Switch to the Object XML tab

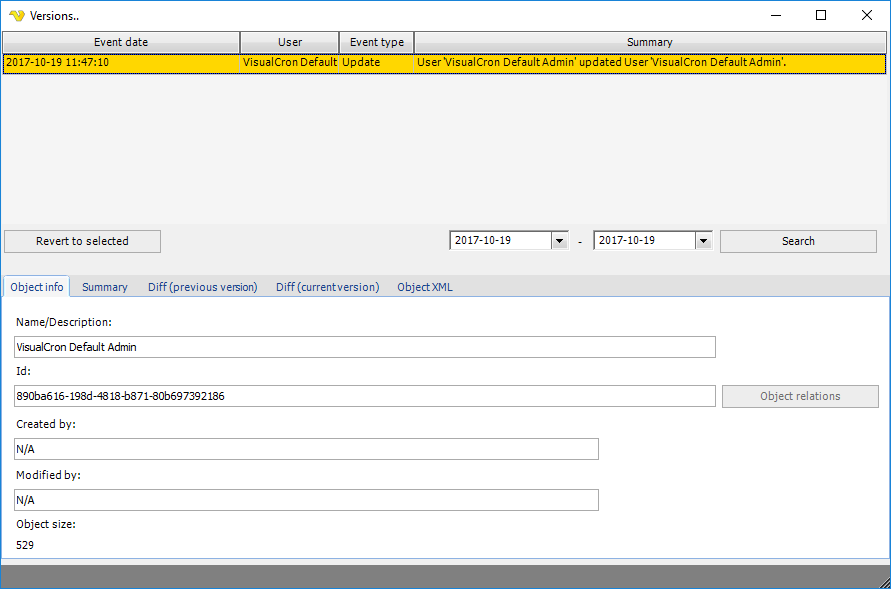[425, 287]
